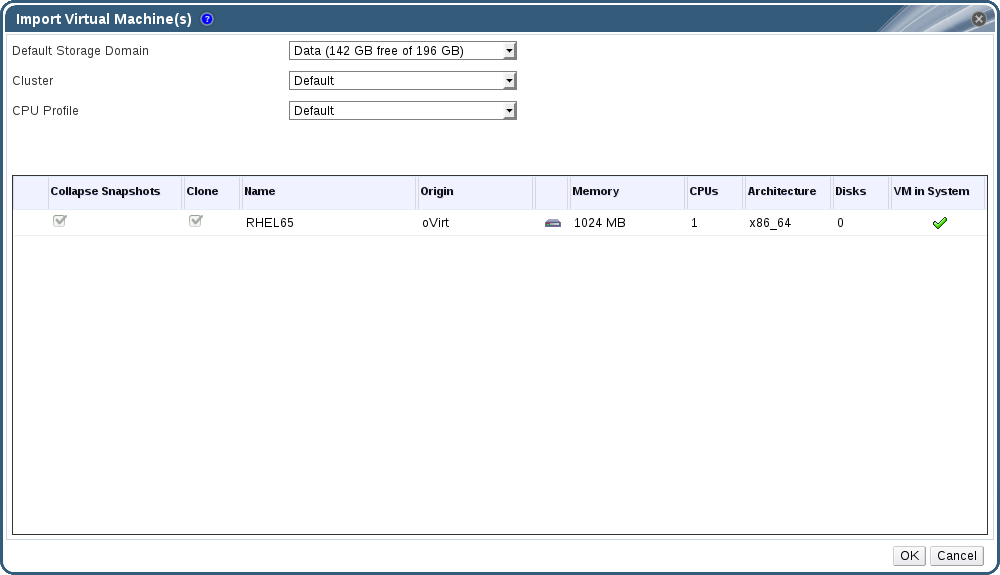Viewport: 1000px width, 575px height.
Task: Toggle Collapse Snapshots checkbox for RHEL65
Action: tap(60, 222)
